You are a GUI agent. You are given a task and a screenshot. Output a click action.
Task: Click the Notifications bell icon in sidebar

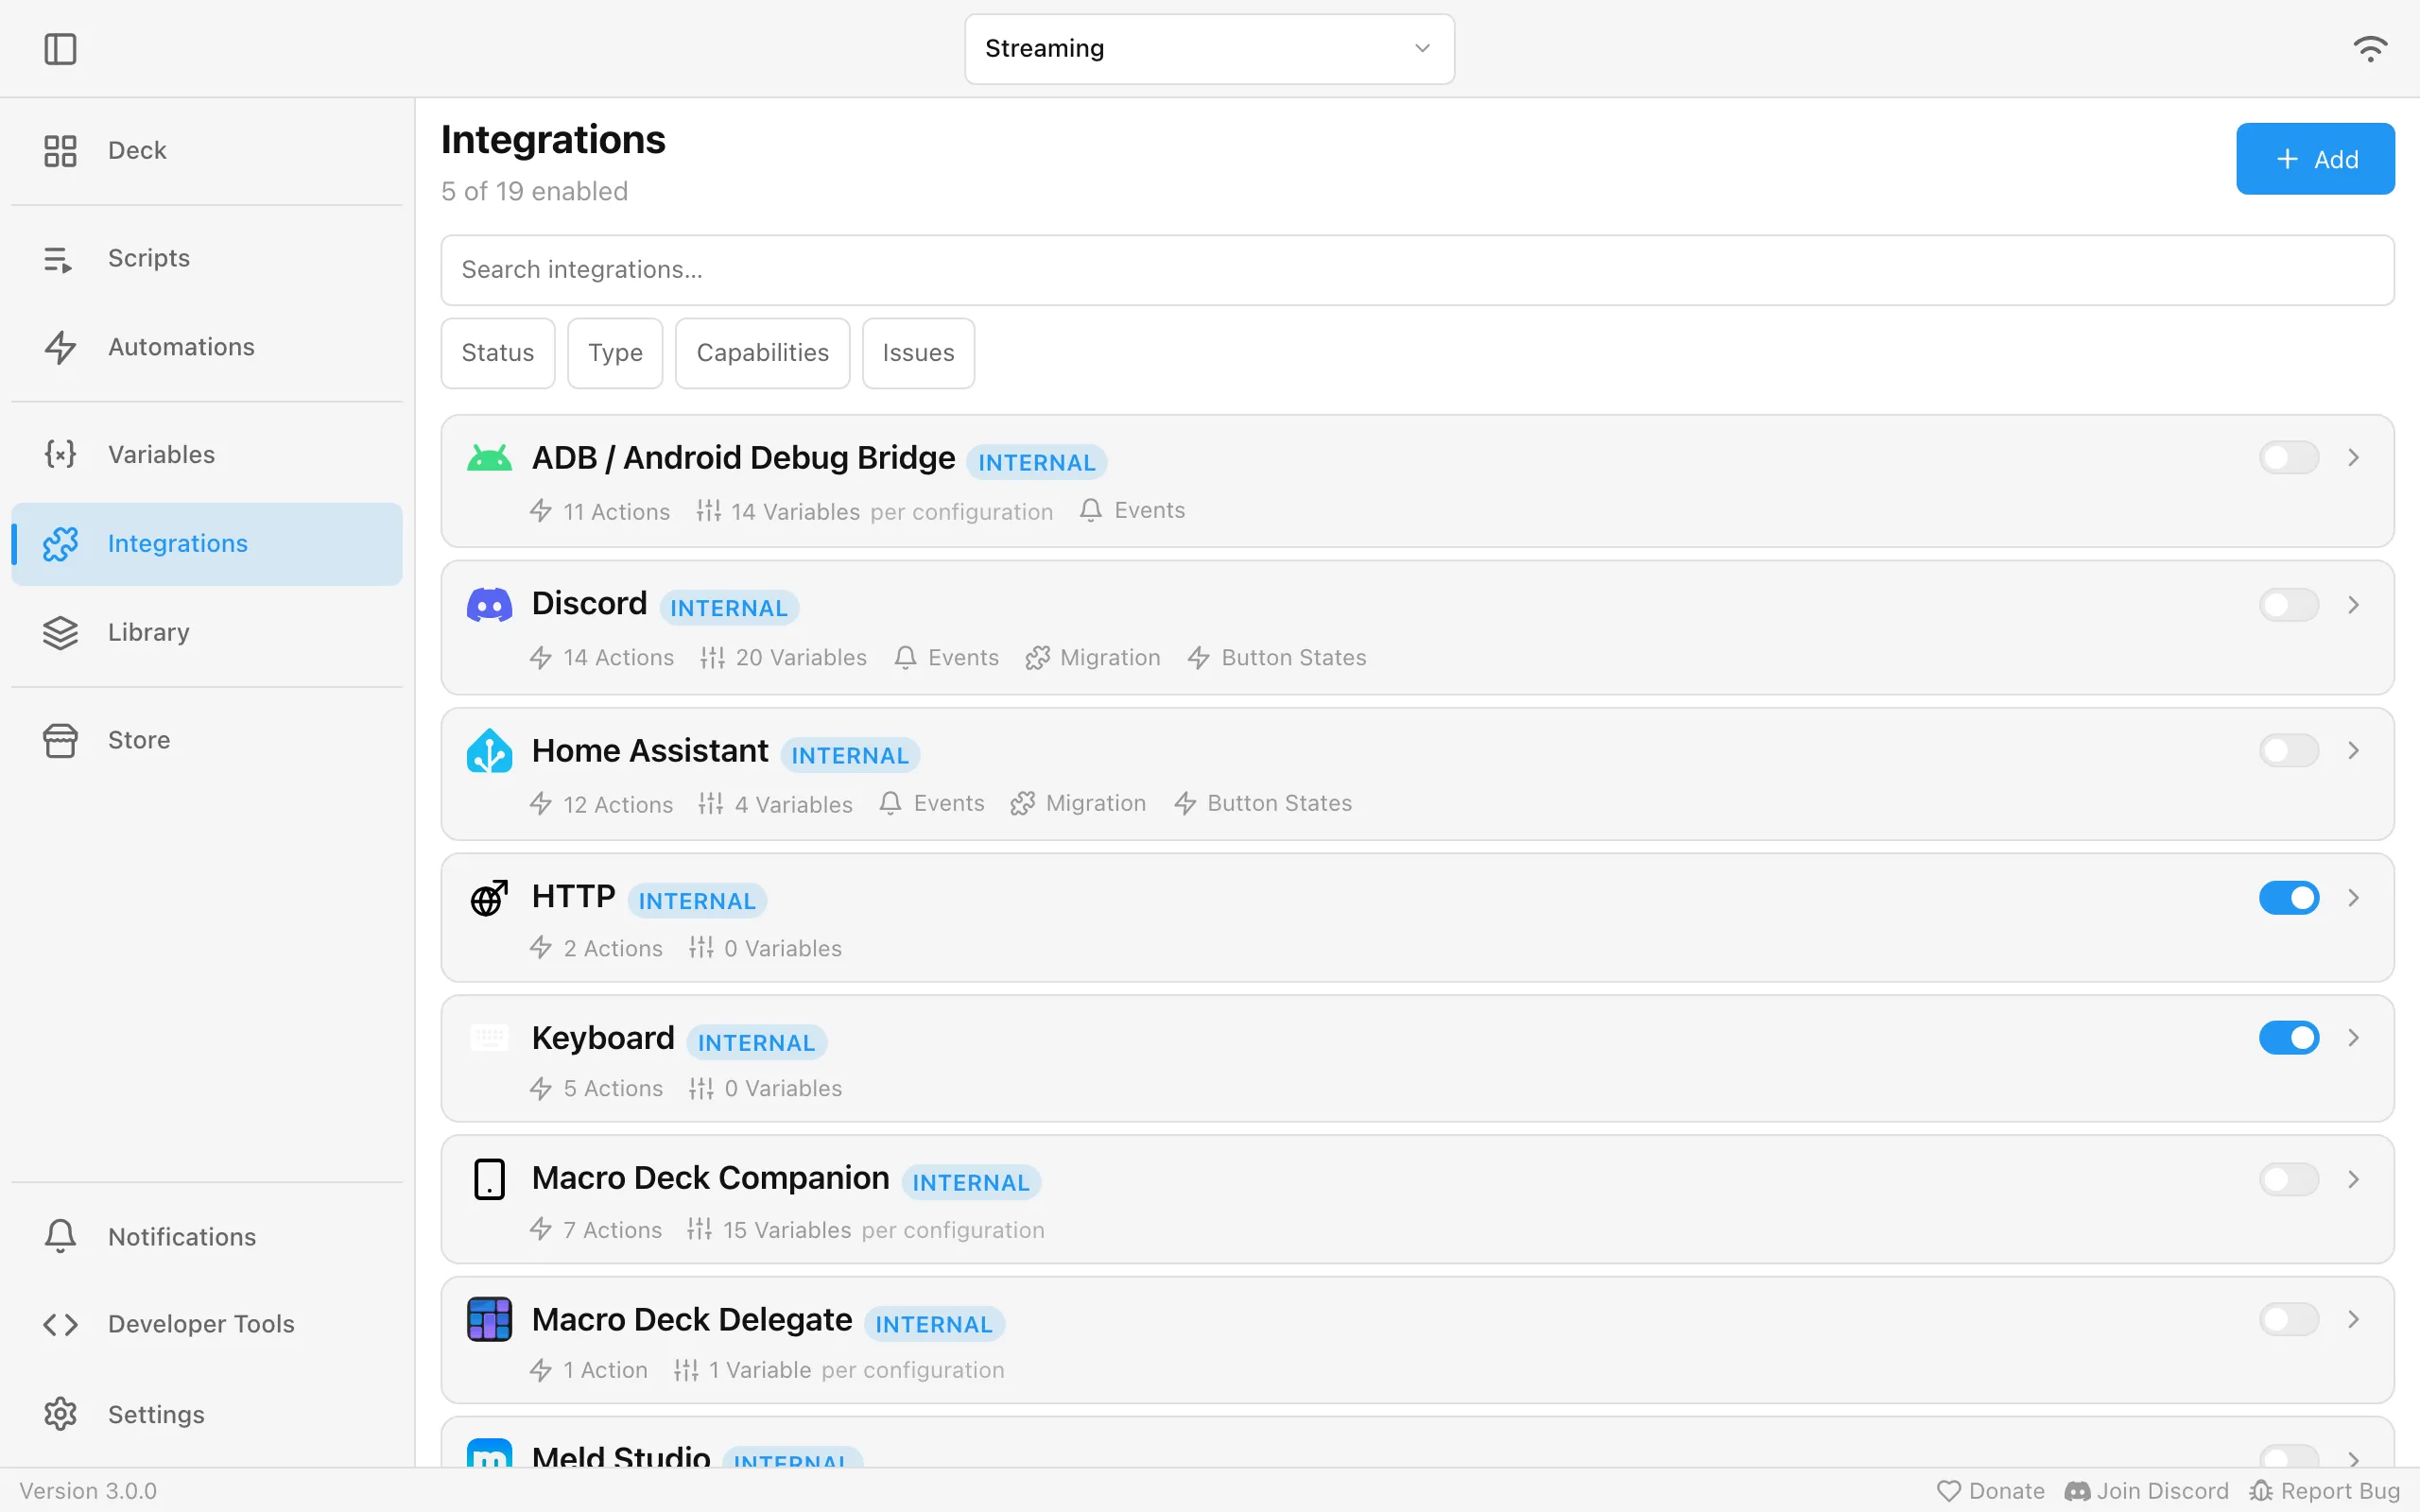click(x=60, y=1237)
